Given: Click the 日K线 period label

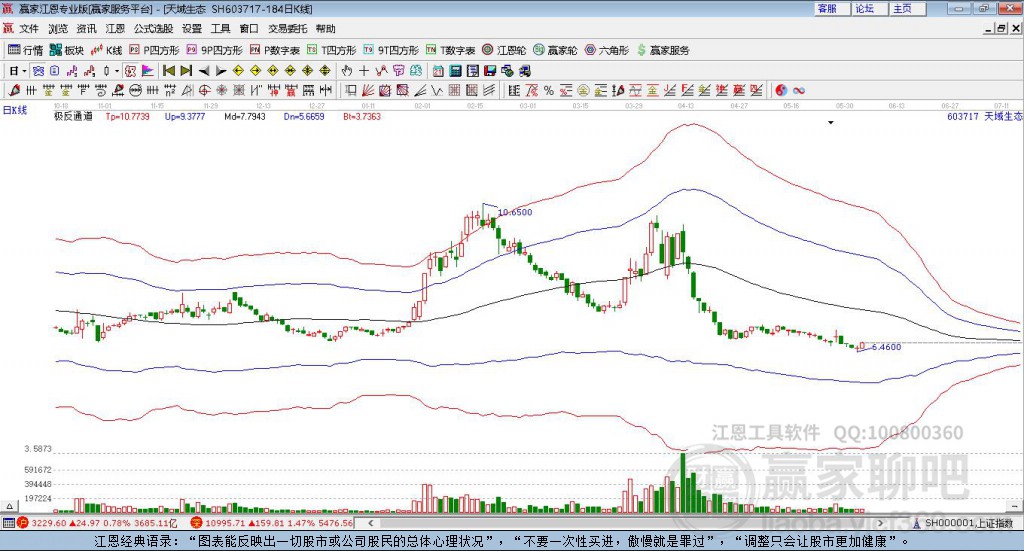Looking at the screenshot, I should click(14, 110).
